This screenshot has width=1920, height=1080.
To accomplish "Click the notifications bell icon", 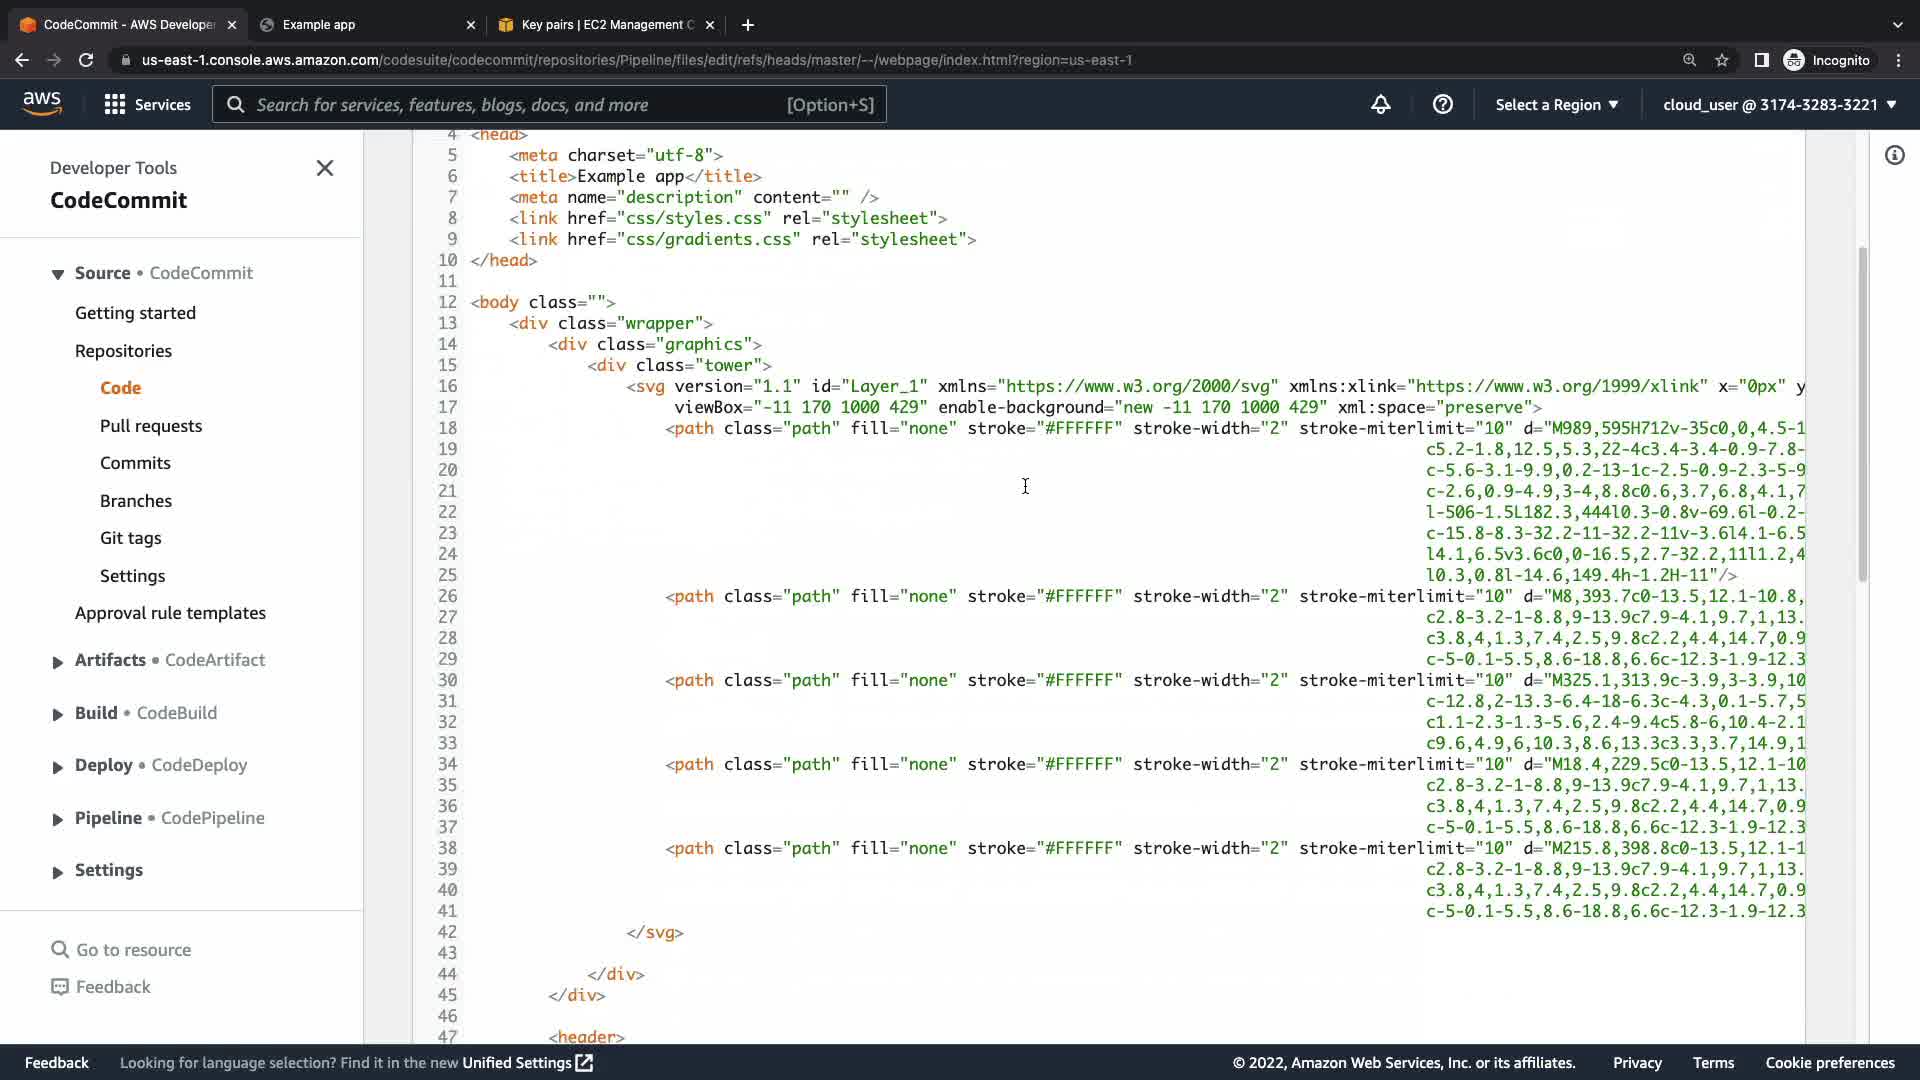I will tap(1380, 105).
